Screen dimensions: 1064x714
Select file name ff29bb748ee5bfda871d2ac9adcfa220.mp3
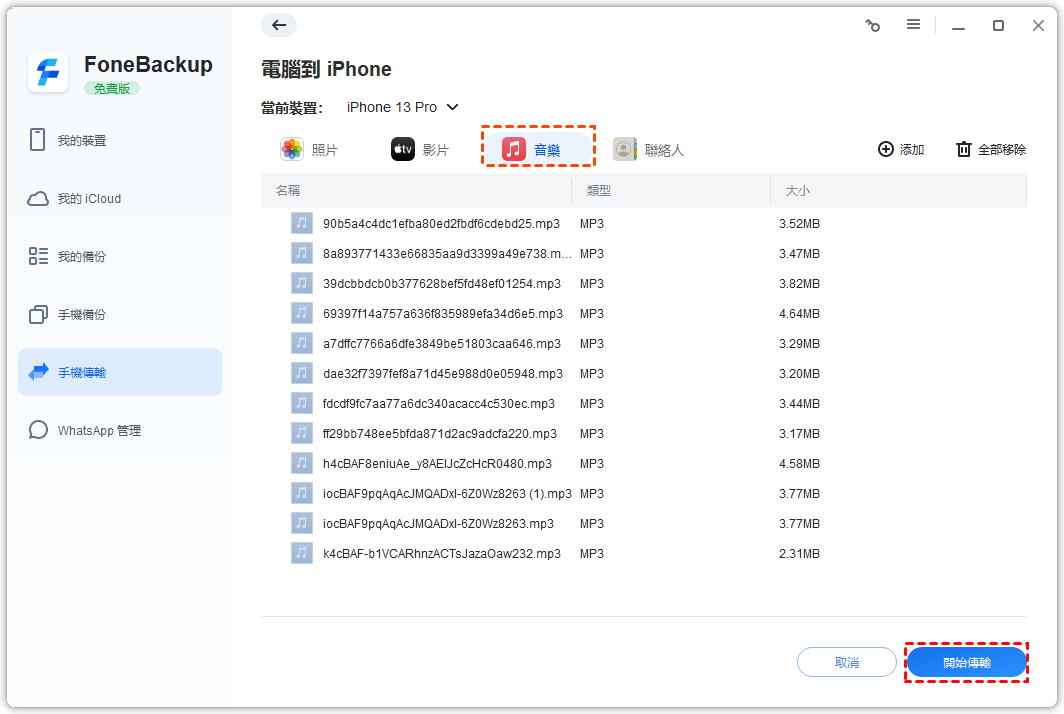tap(440, 433)
